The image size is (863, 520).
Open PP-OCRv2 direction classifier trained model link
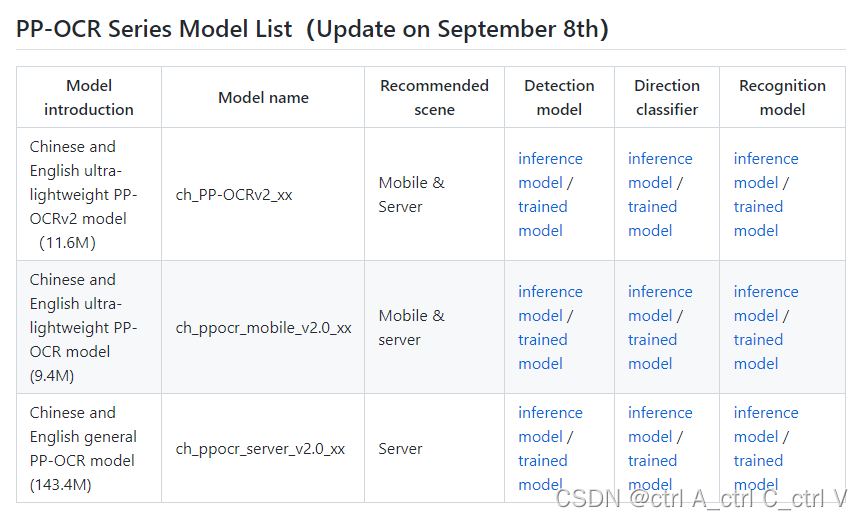[652, 218]
